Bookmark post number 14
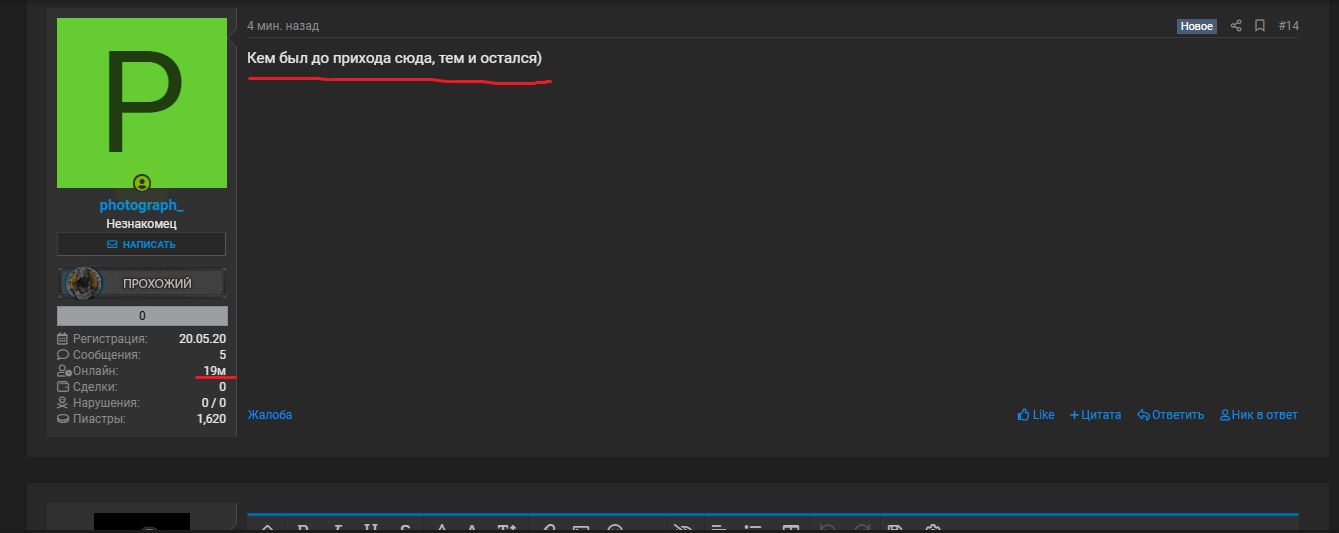Screen dimensions: 1339x533 coord(1260,26)
